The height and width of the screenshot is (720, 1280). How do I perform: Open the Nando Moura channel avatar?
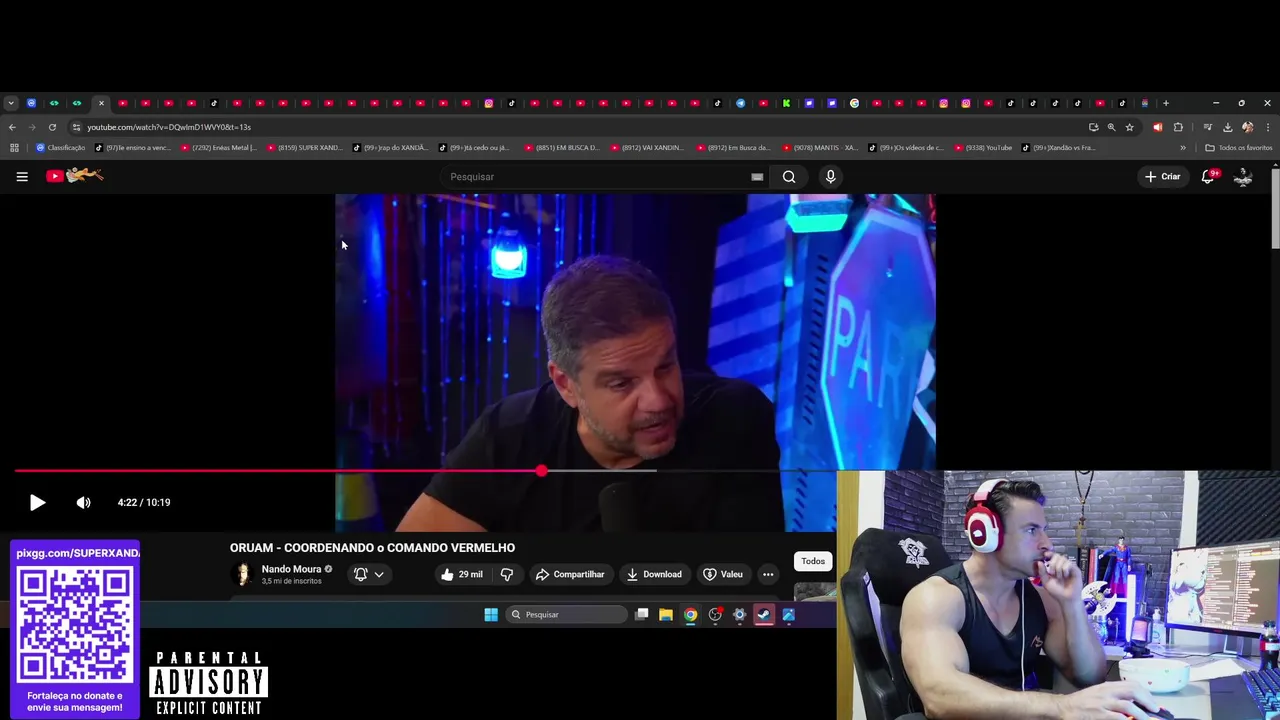point(242,574)
